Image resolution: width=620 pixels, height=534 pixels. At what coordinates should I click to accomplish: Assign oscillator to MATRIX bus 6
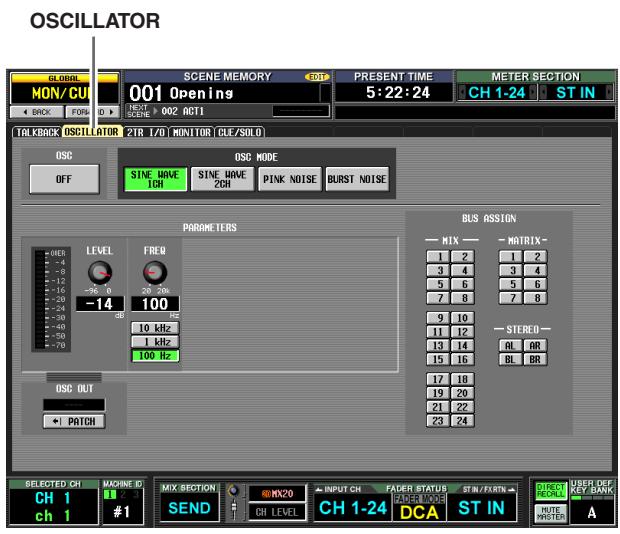pos(536,284)
